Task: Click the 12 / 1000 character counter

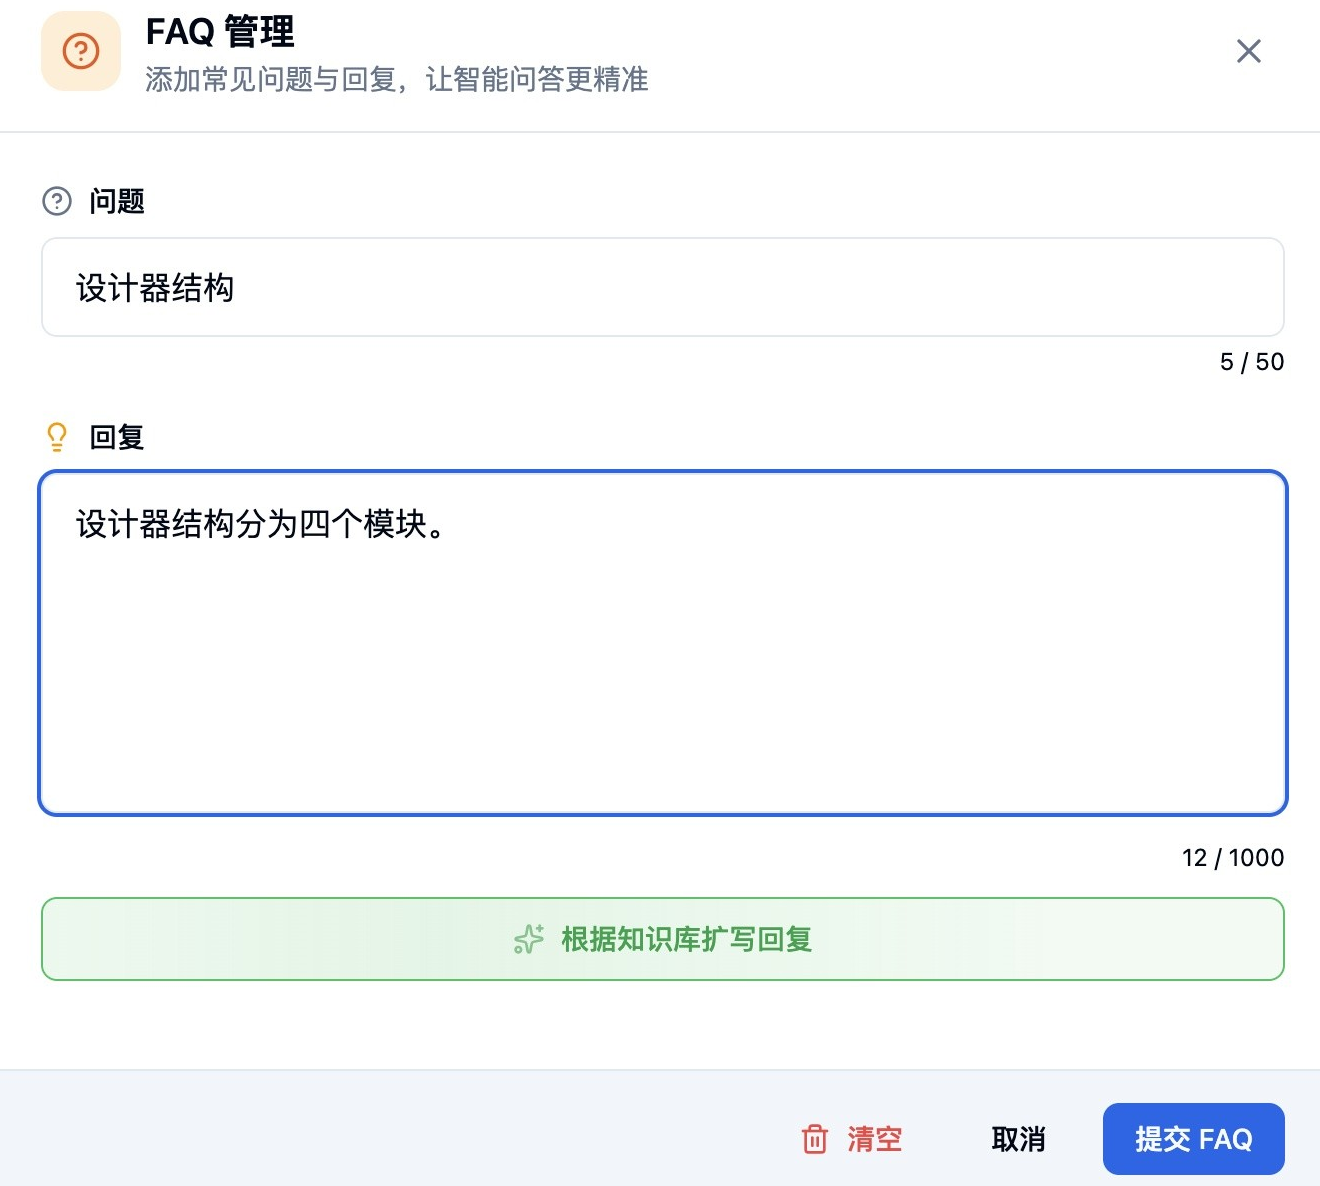Action: pos(1232,858)
